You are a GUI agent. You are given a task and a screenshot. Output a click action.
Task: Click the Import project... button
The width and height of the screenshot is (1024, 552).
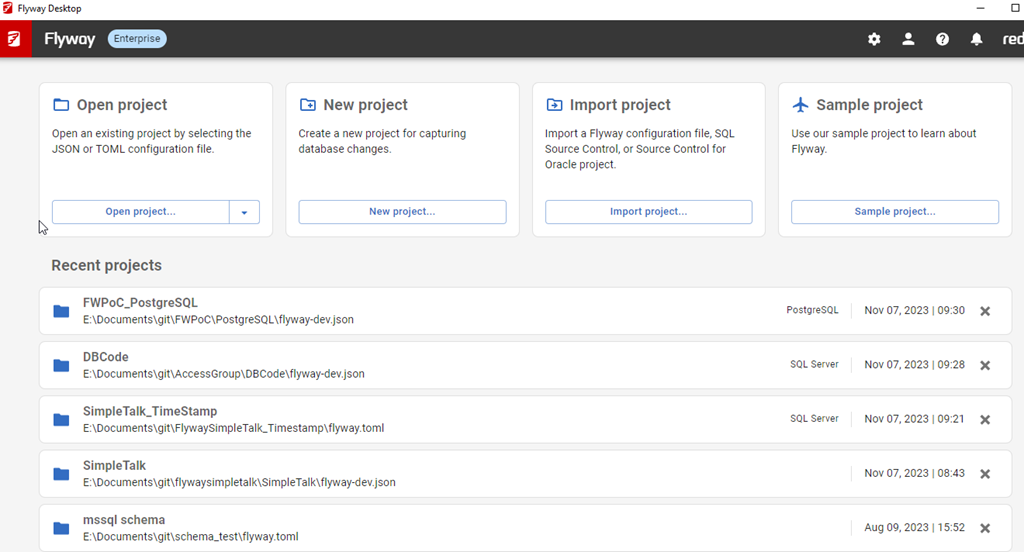(x=648, y=212)
